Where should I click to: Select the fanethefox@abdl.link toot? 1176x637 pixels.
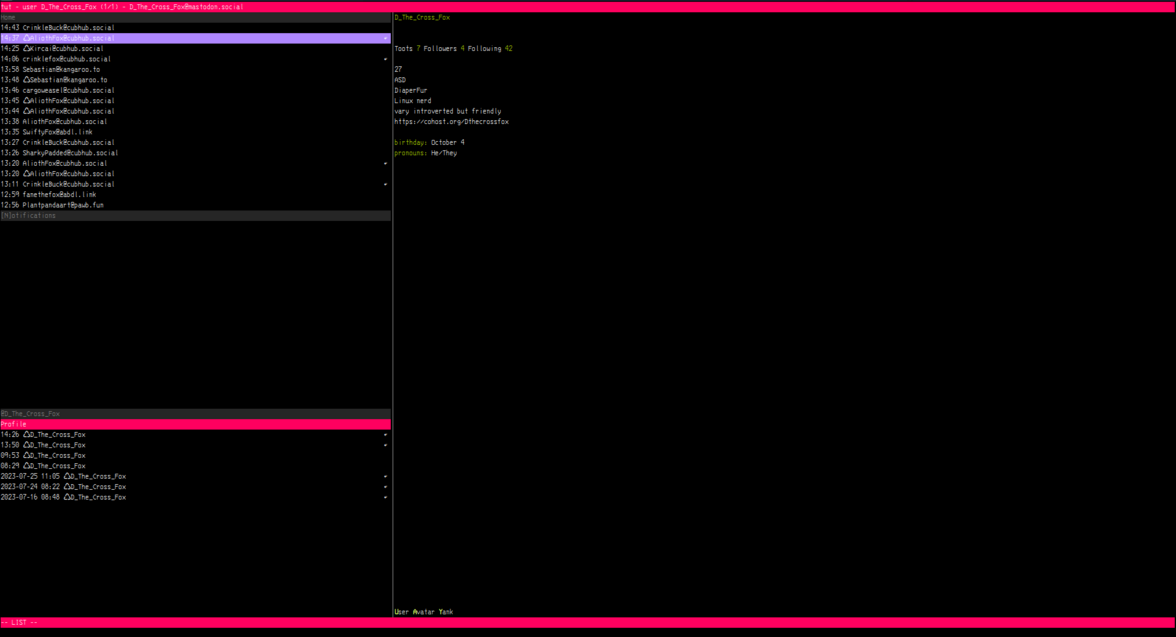pos(195,195)
